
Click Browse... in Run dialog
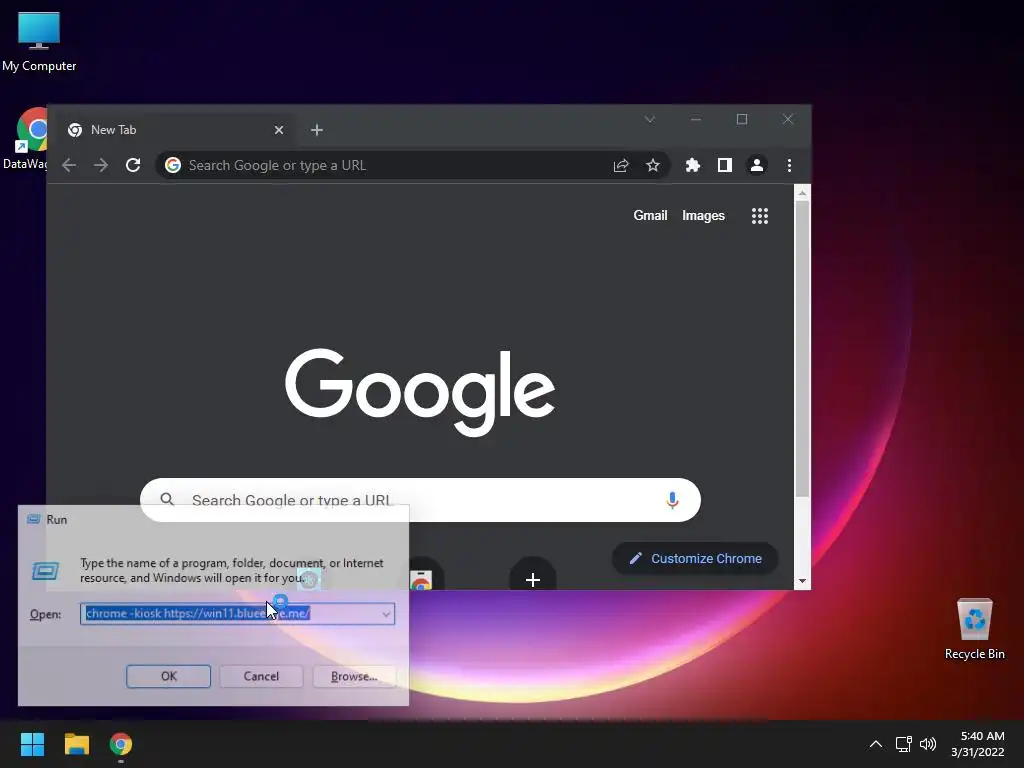354,676
